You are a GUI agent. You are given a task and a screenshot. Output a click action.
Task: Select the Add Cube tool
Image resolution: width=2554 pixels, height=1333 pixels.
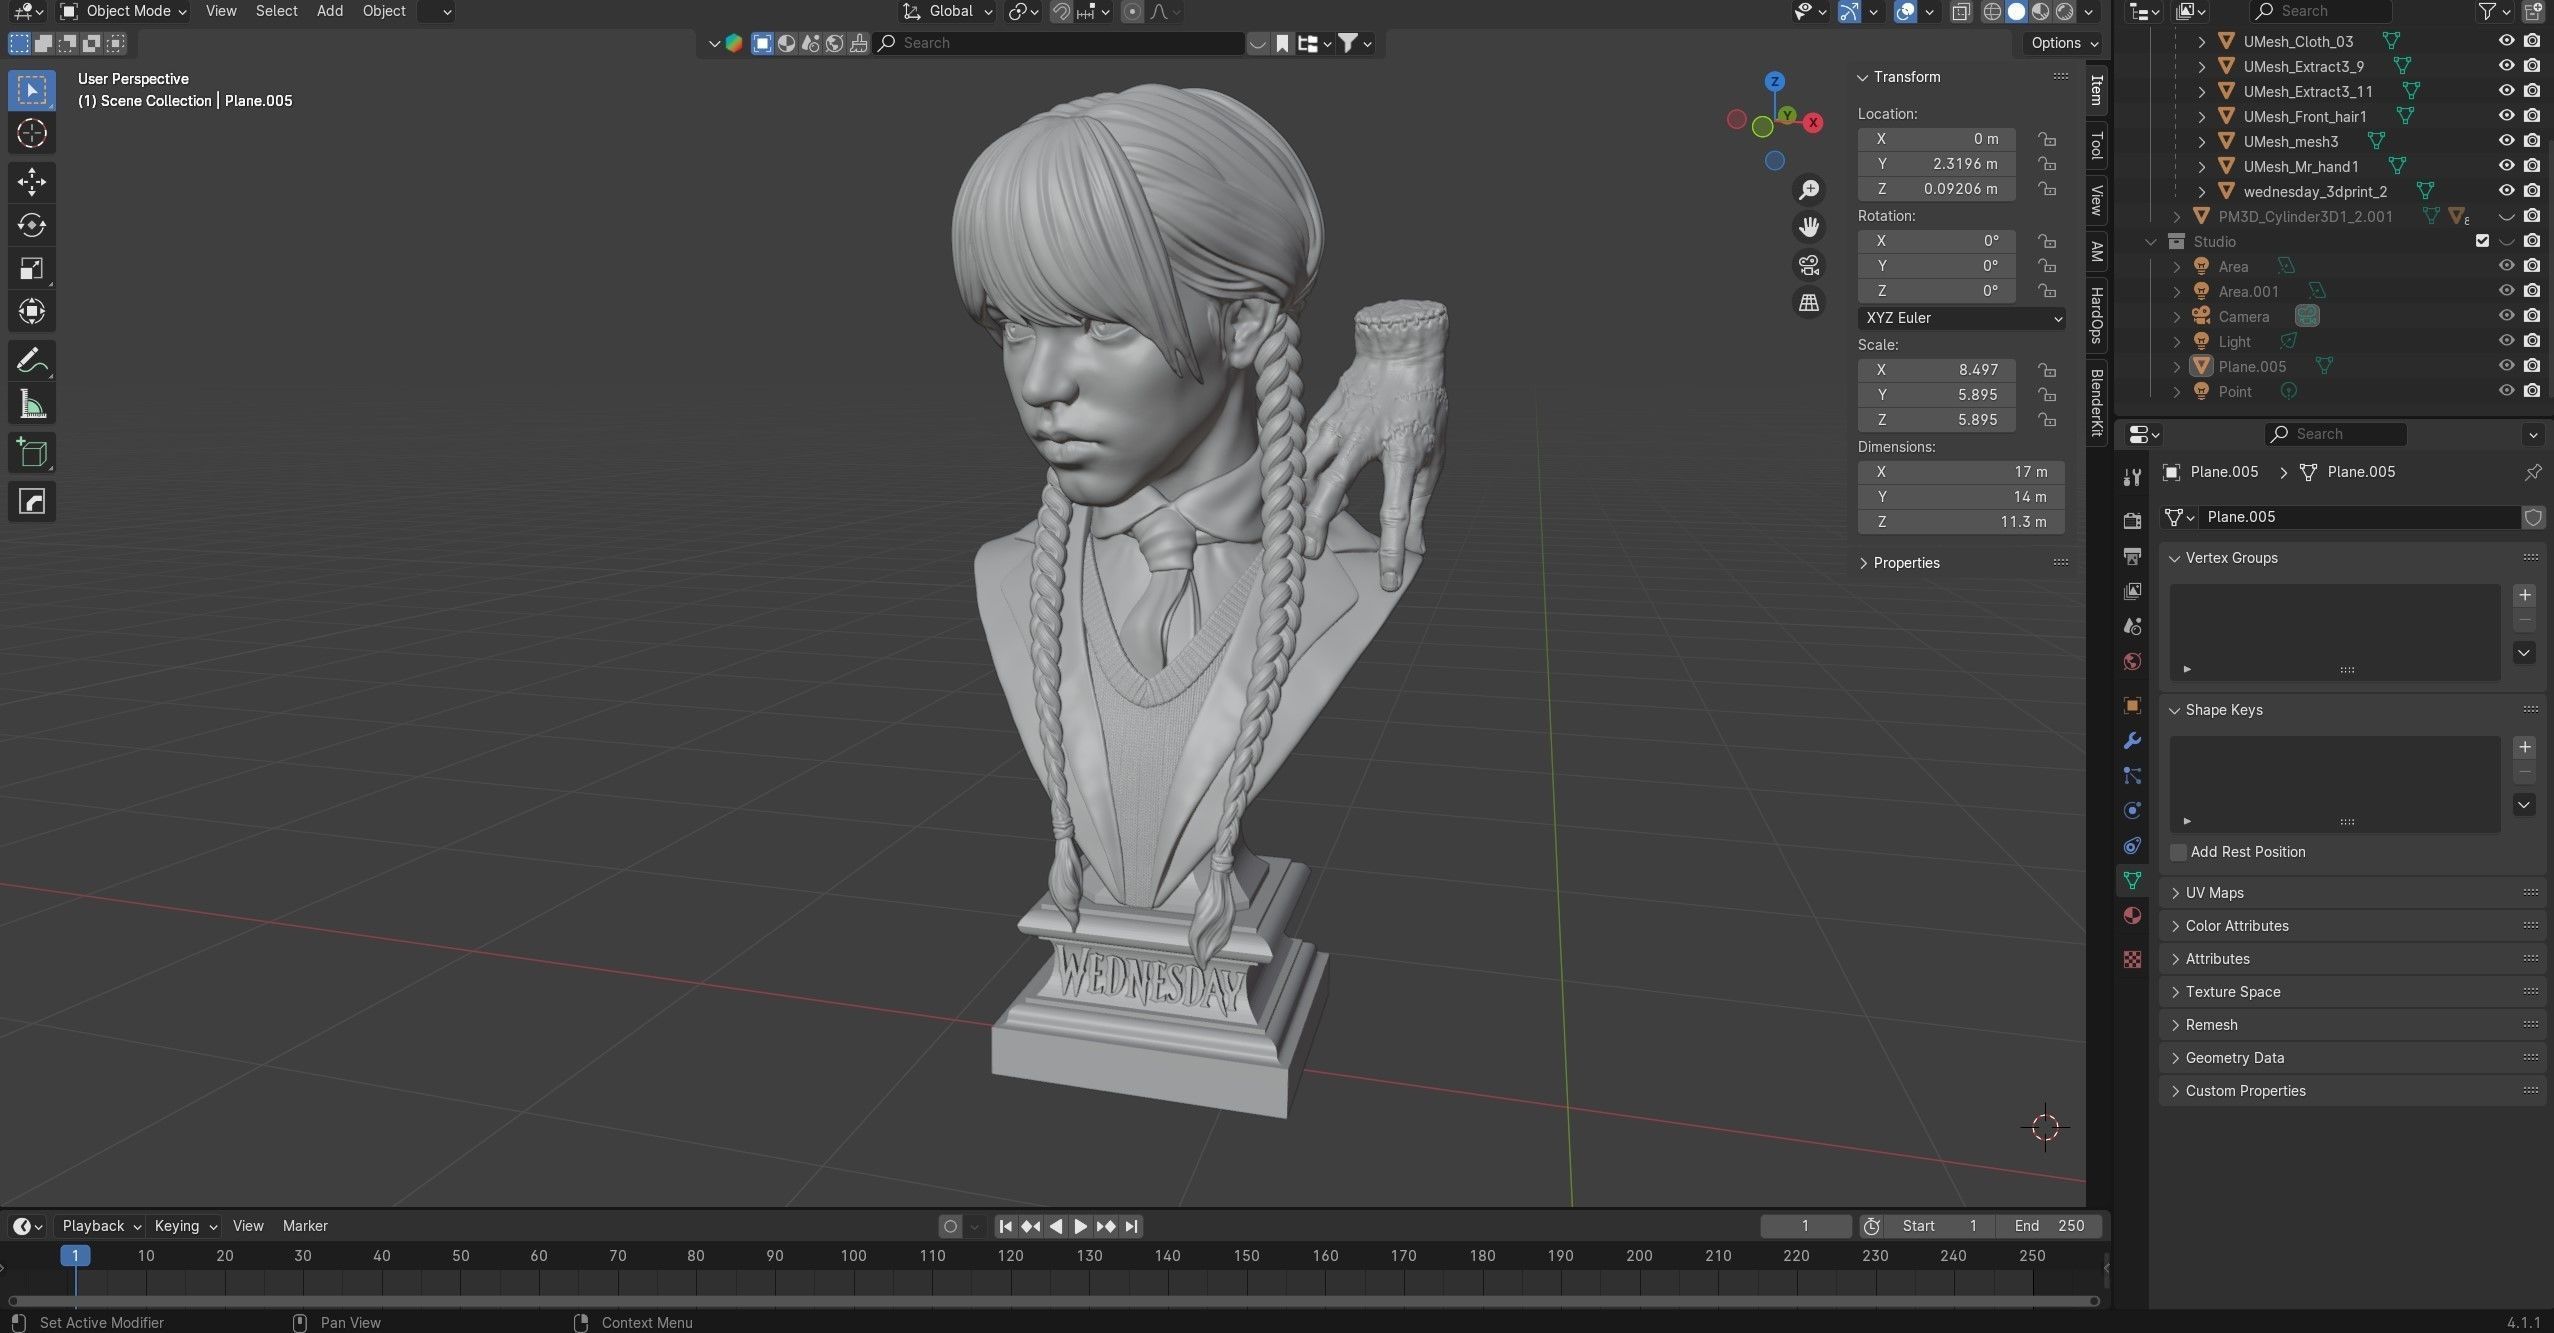[32, 453]
